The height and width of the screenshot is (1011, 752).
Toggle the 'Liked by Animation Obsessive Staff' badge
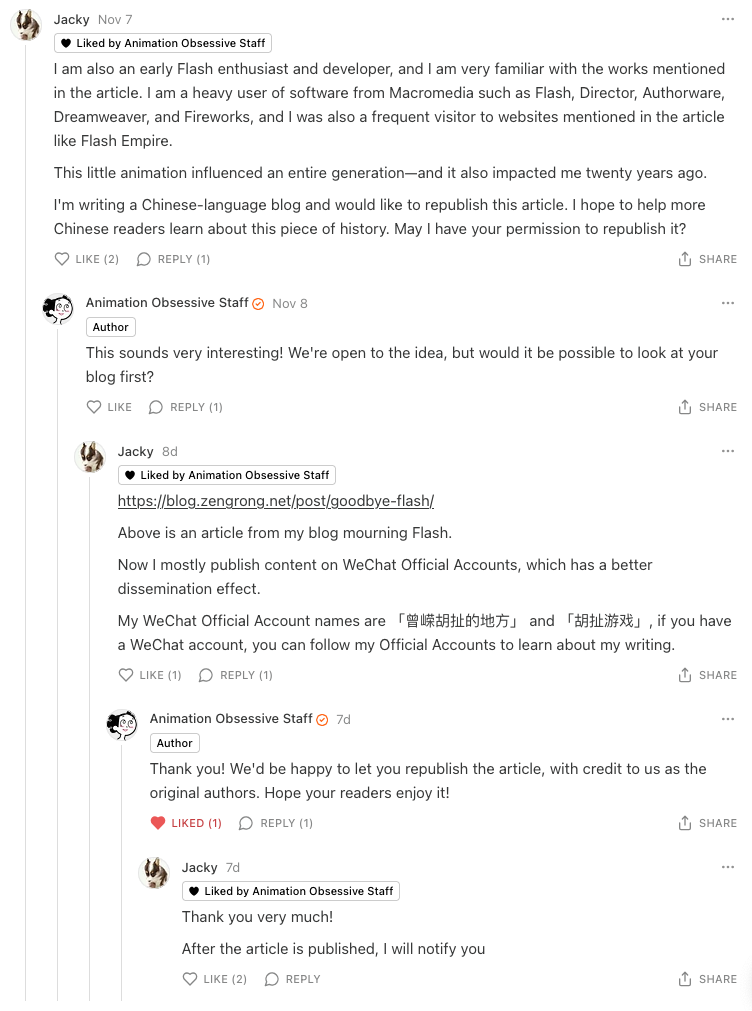(x=162, y=43)
